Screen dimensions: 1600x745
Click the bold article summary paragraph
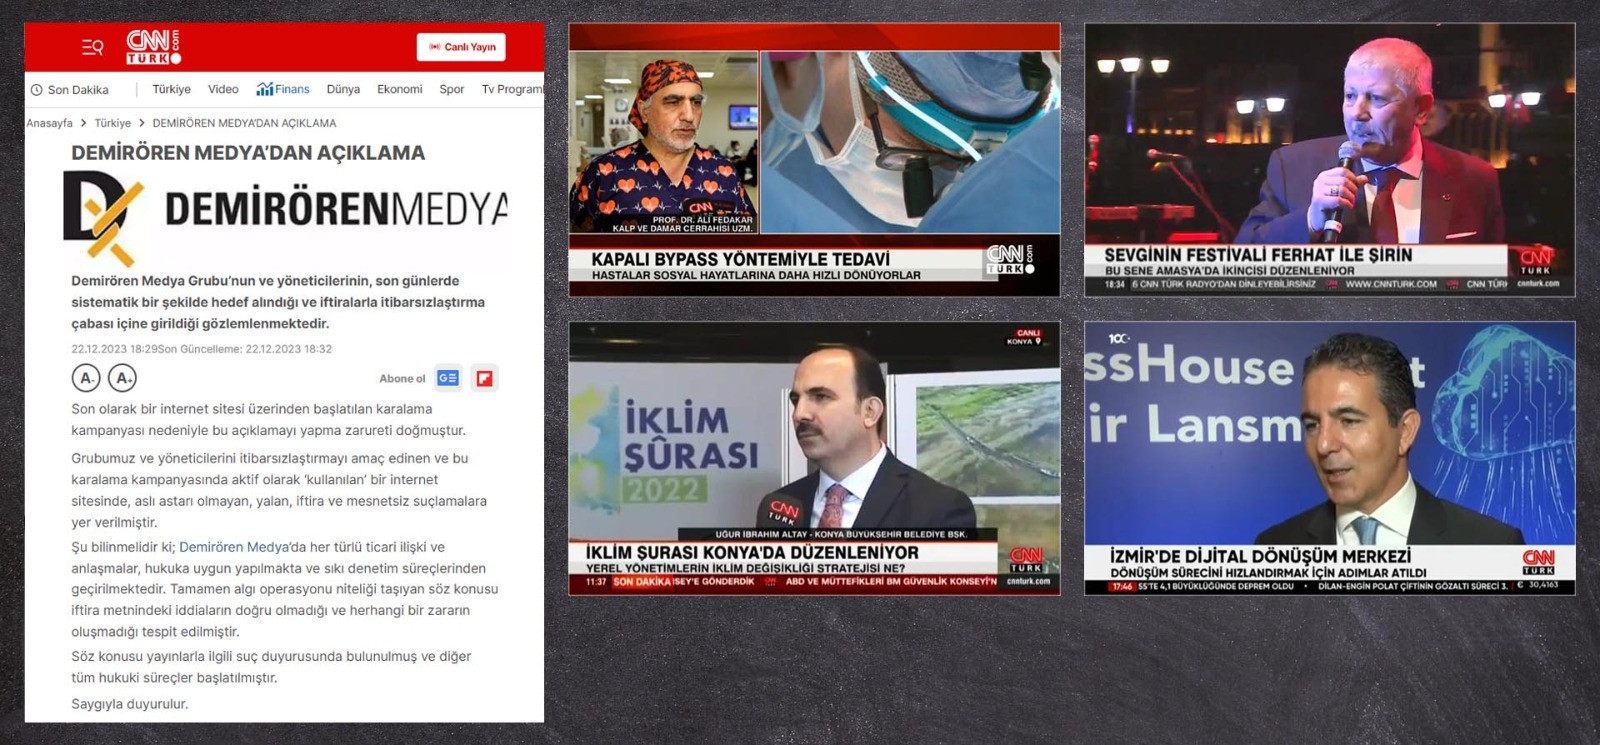pos(278,302)
